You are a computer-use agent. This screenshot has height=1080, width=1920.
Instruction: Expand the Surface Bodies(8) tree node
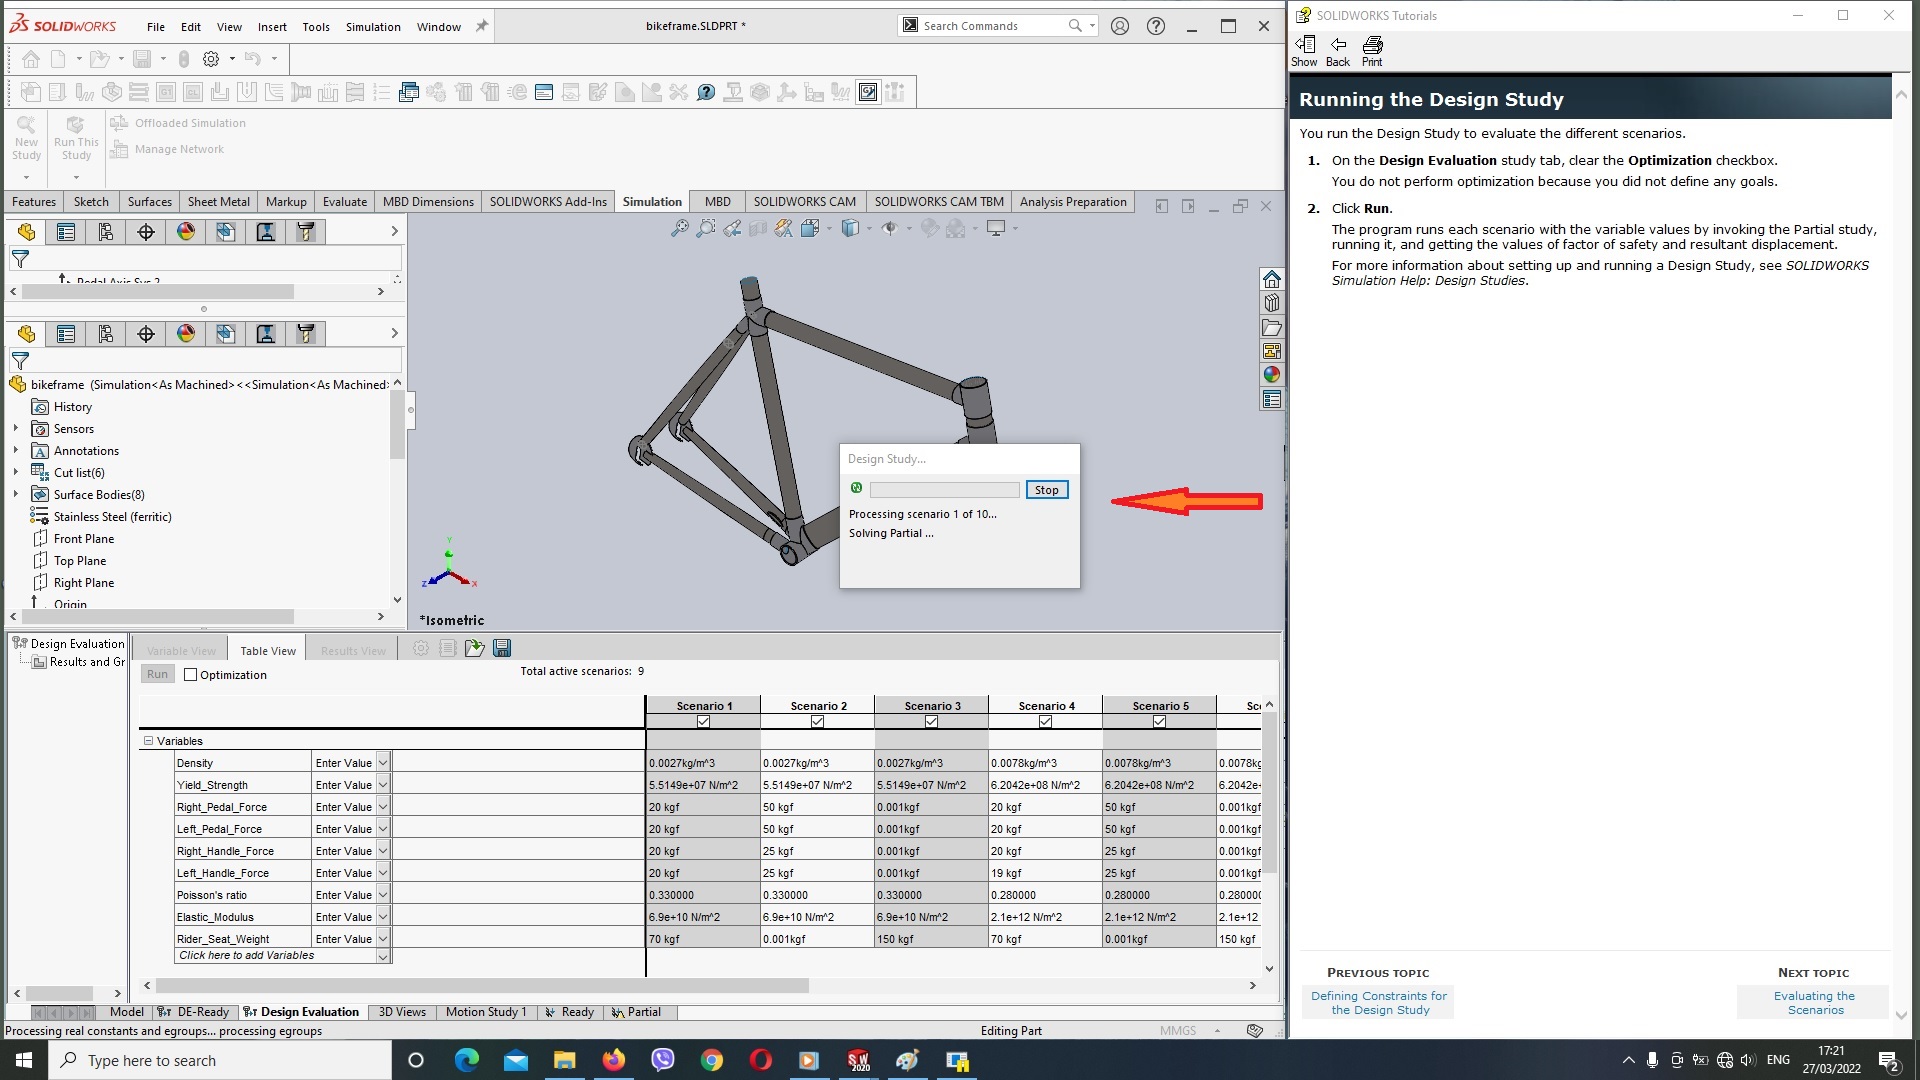[x=16, y=495]
